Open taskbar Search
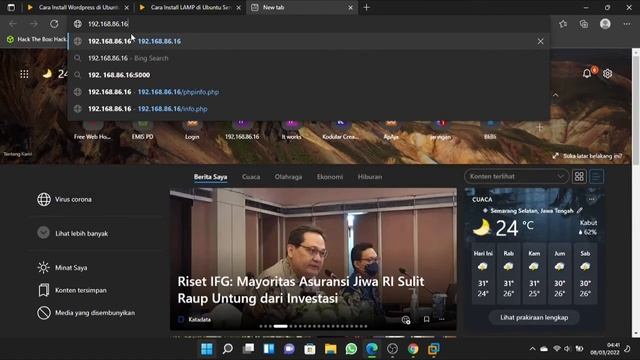640x360 pixels. (x=228, y=349)
